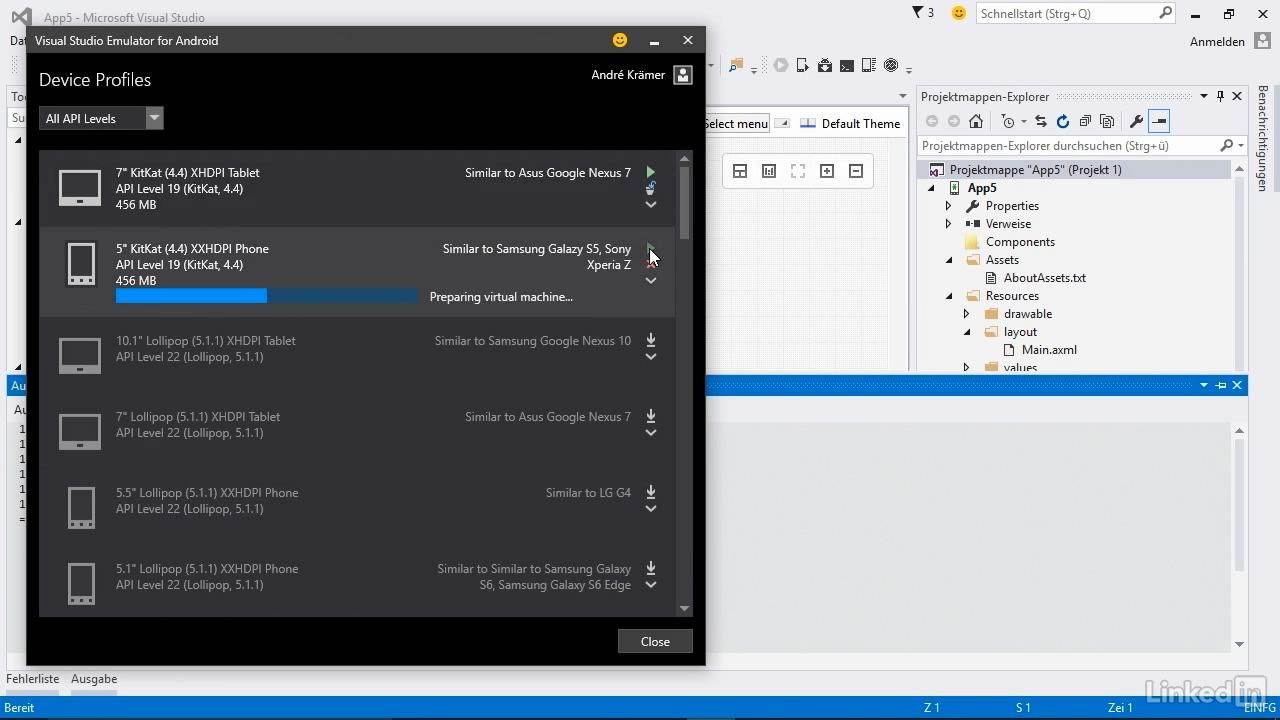
Task: Open the Default Theme selector
Action: click(x=850, y=123)
